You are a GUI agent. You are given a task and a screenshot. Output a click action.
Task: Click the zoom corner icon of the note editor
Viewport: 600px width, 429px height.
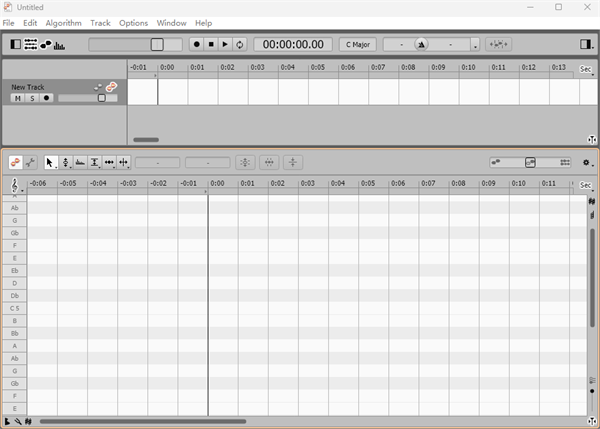coord(592,421)
